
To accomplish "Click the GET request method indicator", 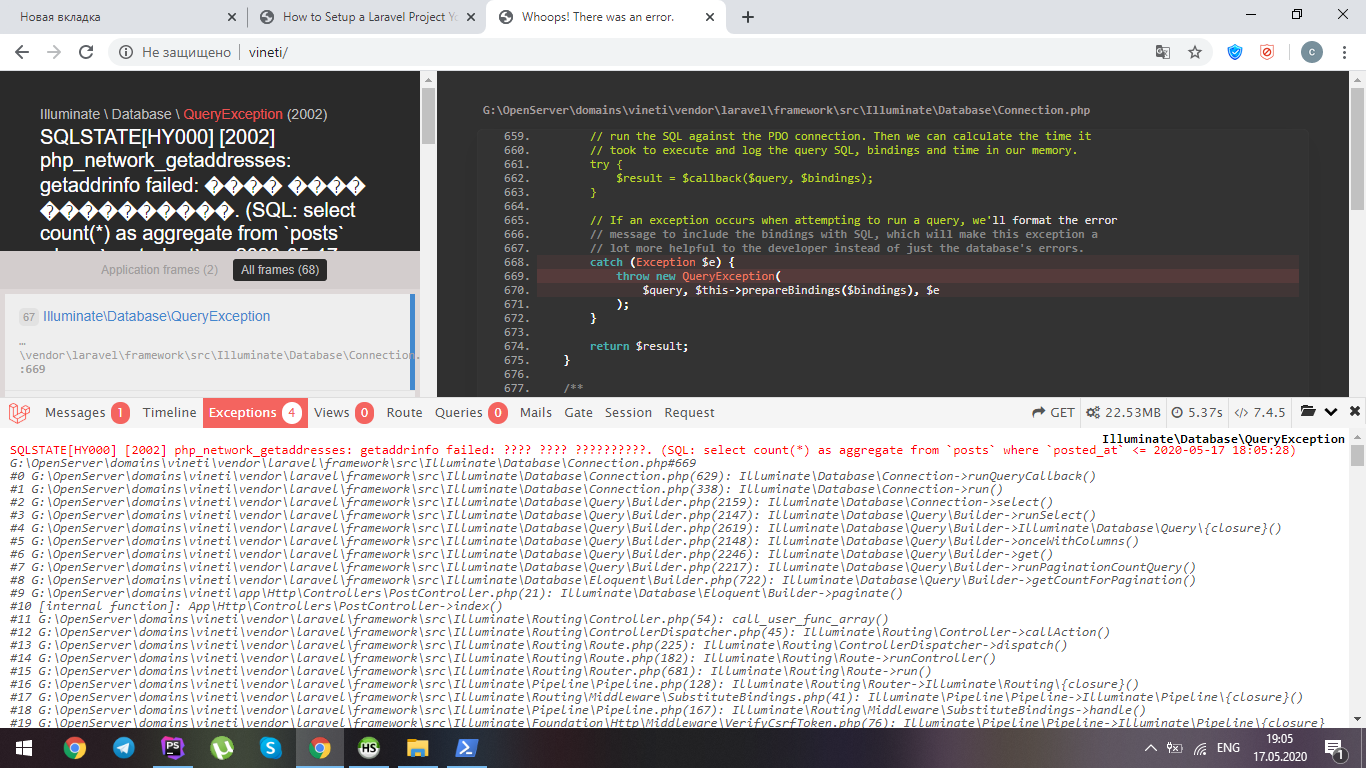I will tap(1053, 412).
